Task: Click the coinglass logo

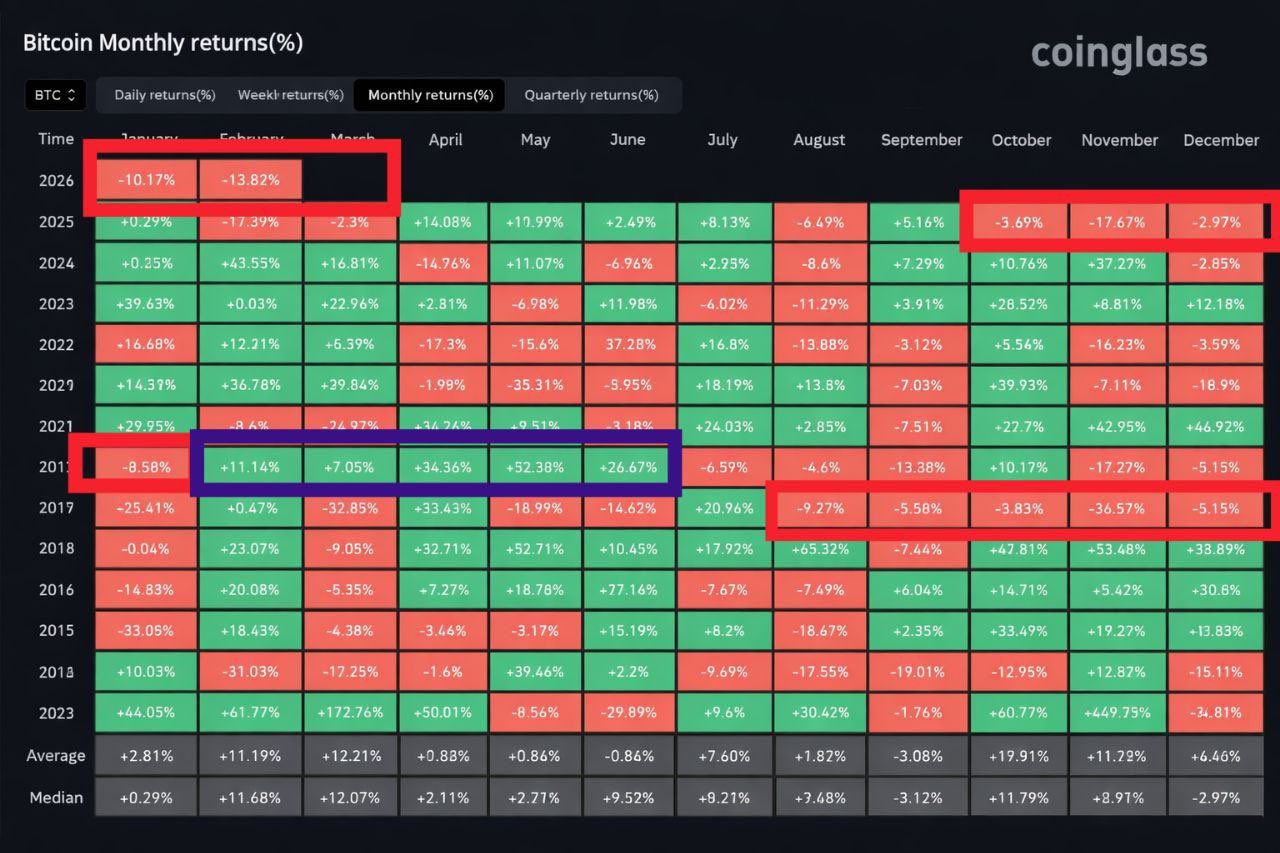Action: click(1118, 55)
